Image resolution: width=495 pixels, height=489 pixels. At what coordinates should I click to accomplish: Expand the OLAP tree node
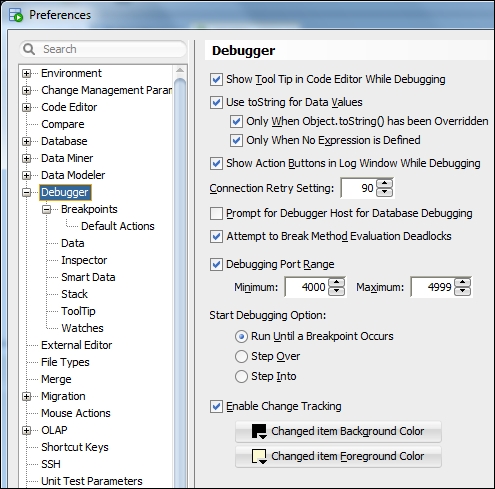coord(26,430)
